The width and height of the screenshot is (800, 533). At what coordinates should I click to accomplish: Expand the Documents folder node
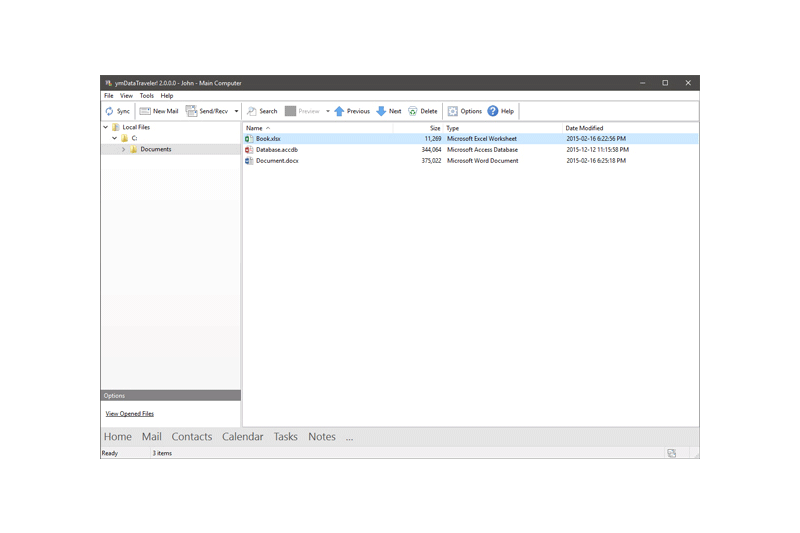(123, 149)
